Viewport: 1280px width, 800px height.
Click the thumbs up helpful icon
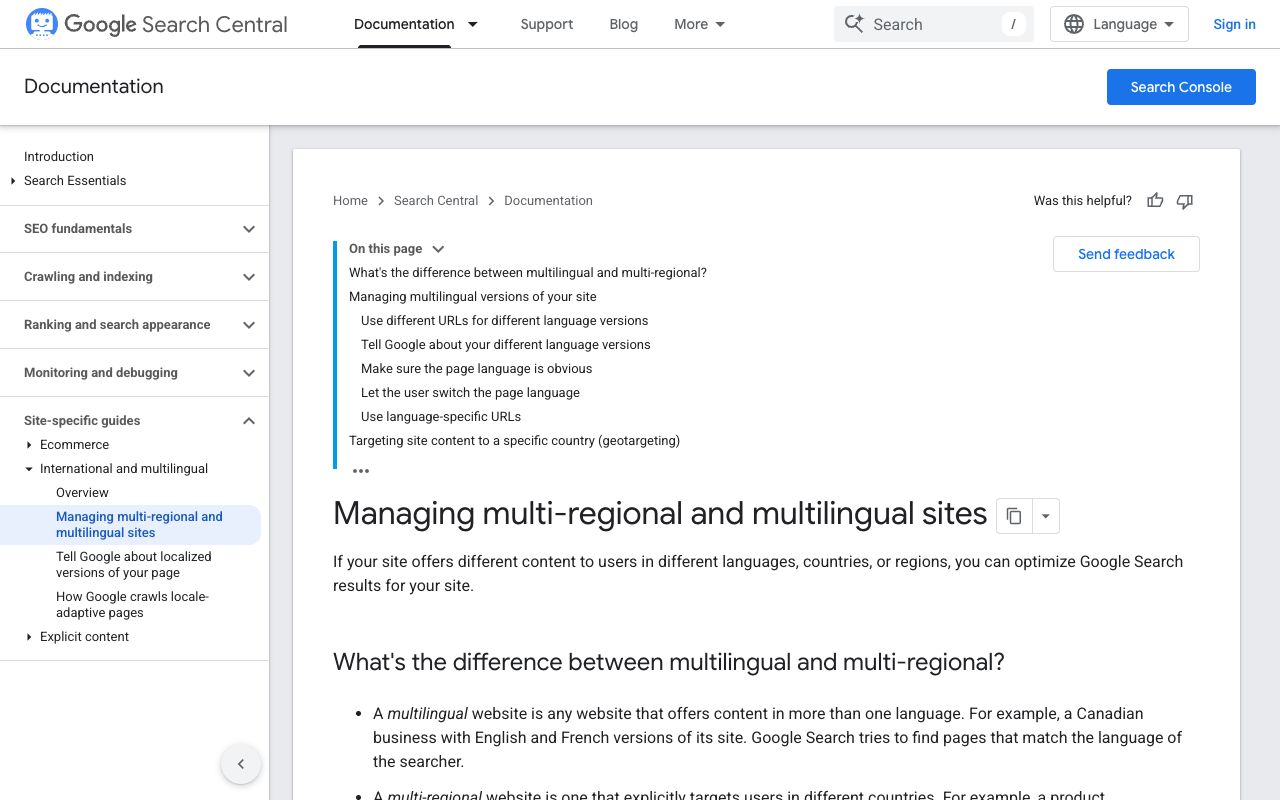pyautogui.click(x=1155, y=201)
